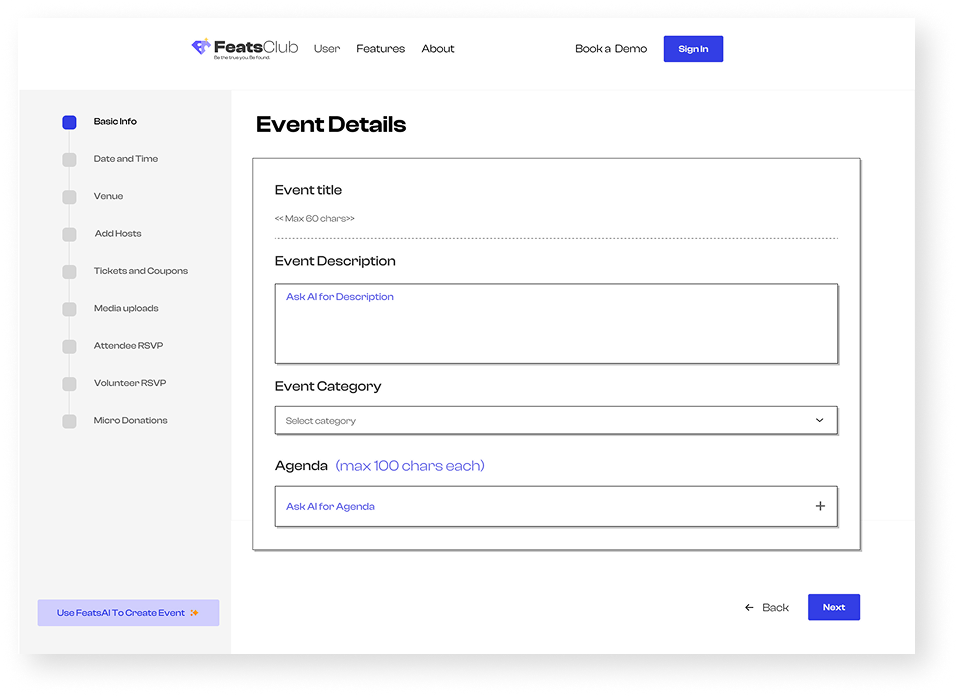
Task: Click the Book a Demo link
Action: coord(610,49)
